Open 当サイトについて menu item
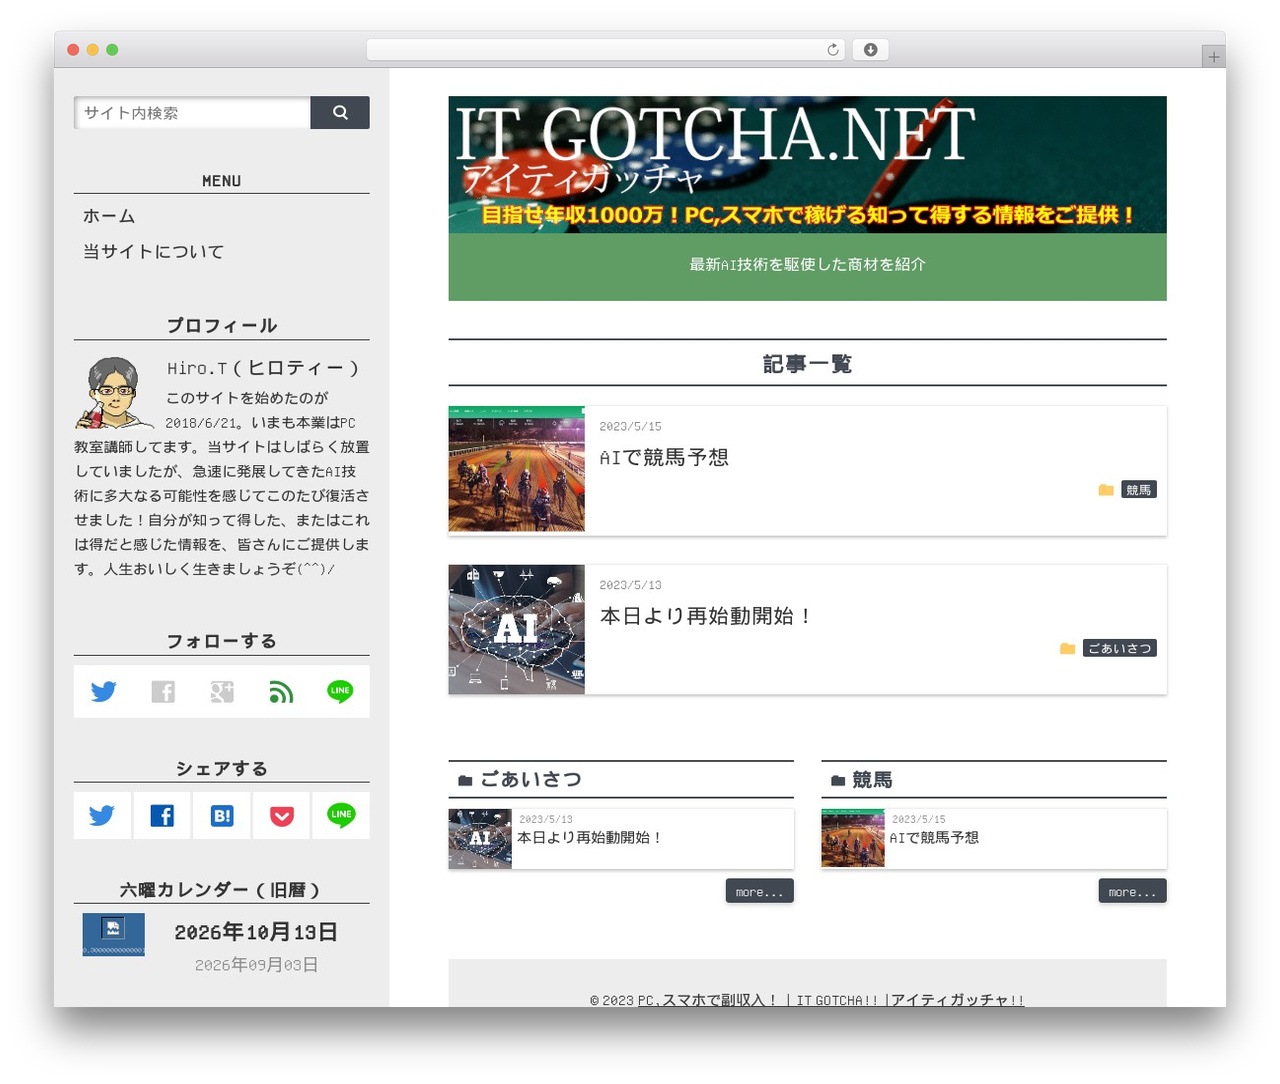Image resolution: width=1280 pixels, height=1084 pixels. coord(153,252)
